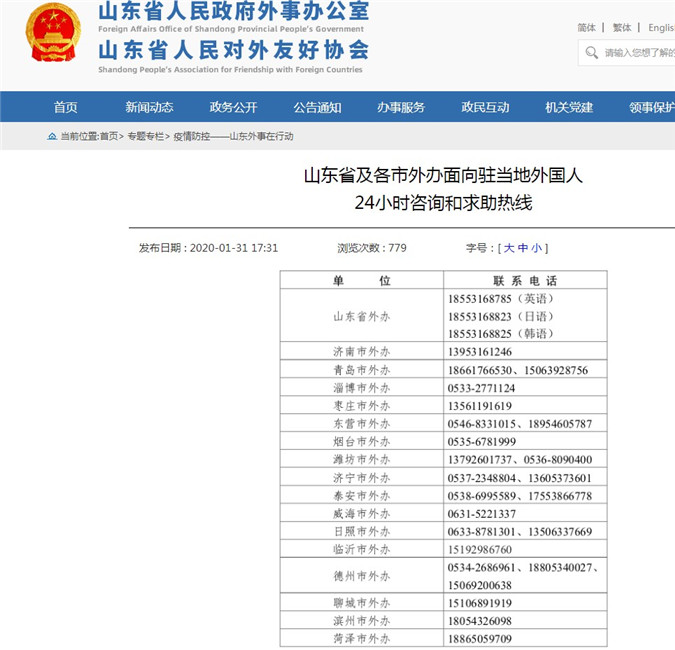Click the search magnifier icon
This screenshot has height=650, width=675.
click(591, 53)
